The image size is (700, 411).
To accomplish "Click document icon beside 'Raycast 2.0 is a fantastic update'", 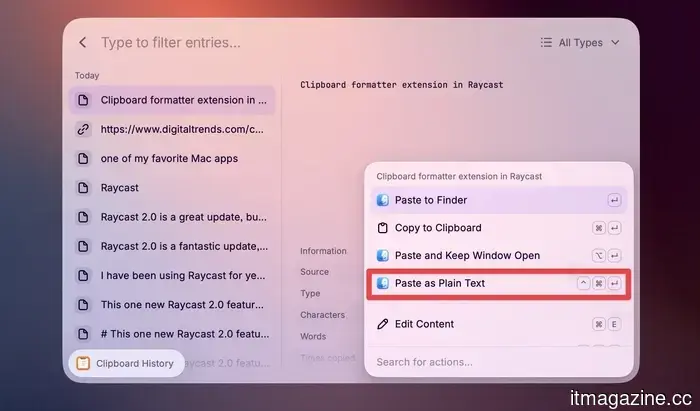I will tap(83, 246).
